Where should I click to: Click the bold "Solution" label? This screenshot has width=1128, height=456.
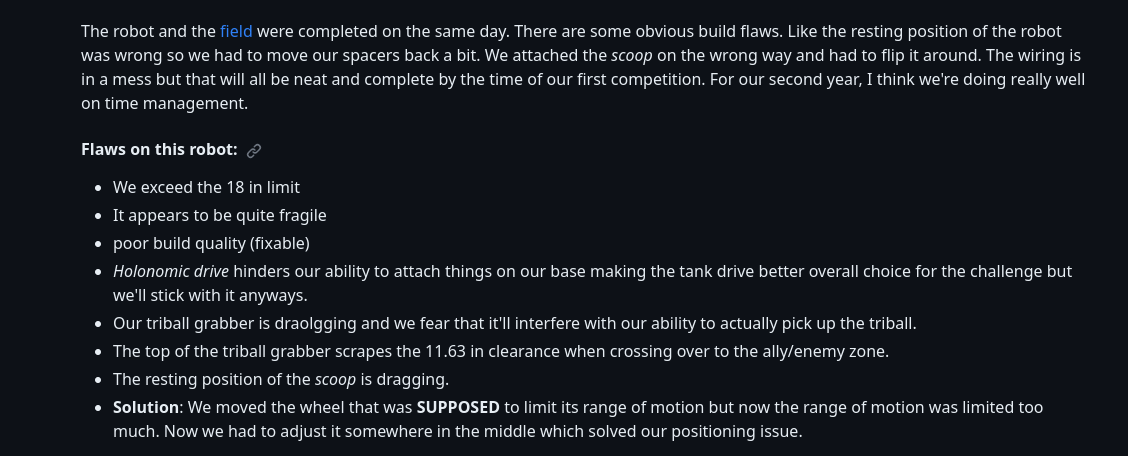coord(145,407)
